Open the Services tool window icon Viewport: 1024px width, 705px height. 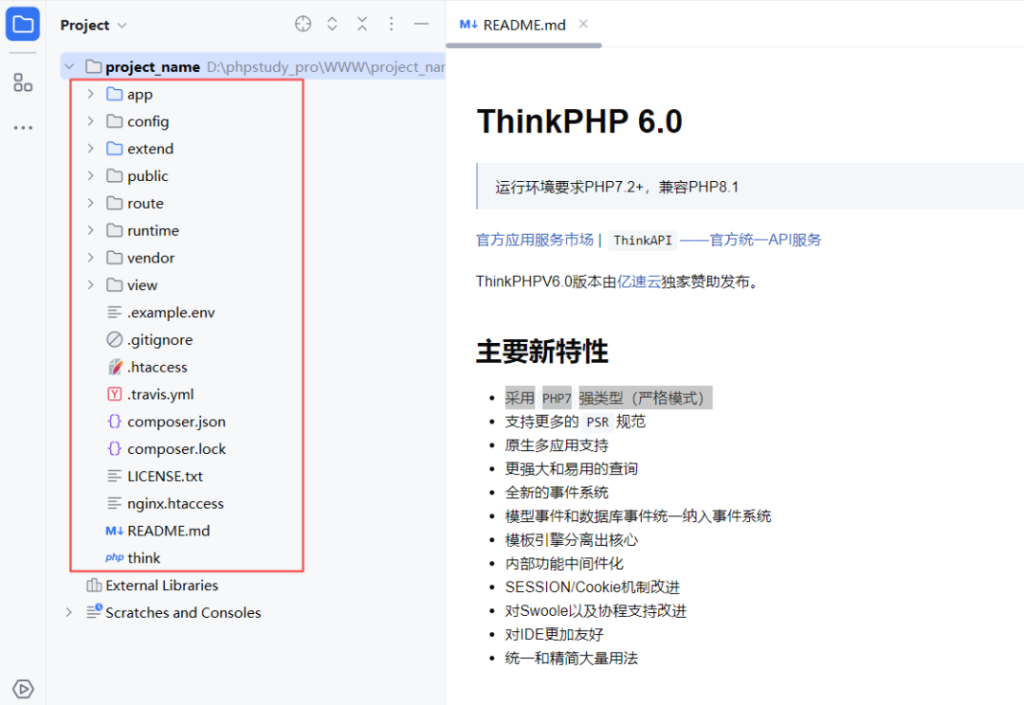pyautogui.click(x=23, y=688)
